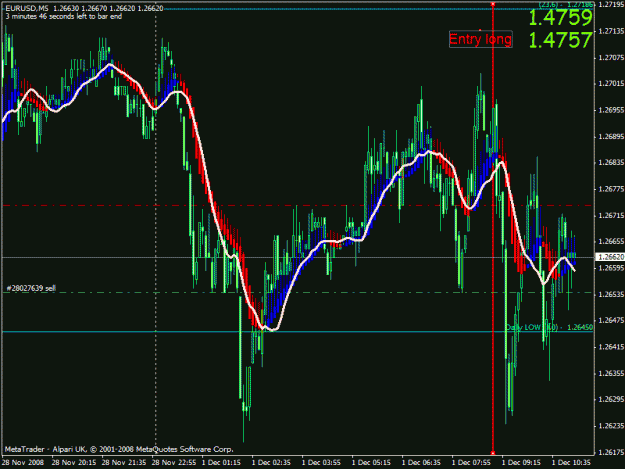This screenshot has width=625, height=469.
Task: Click the '28 Nov 21:35' time axis label
Action: point(124,463)
